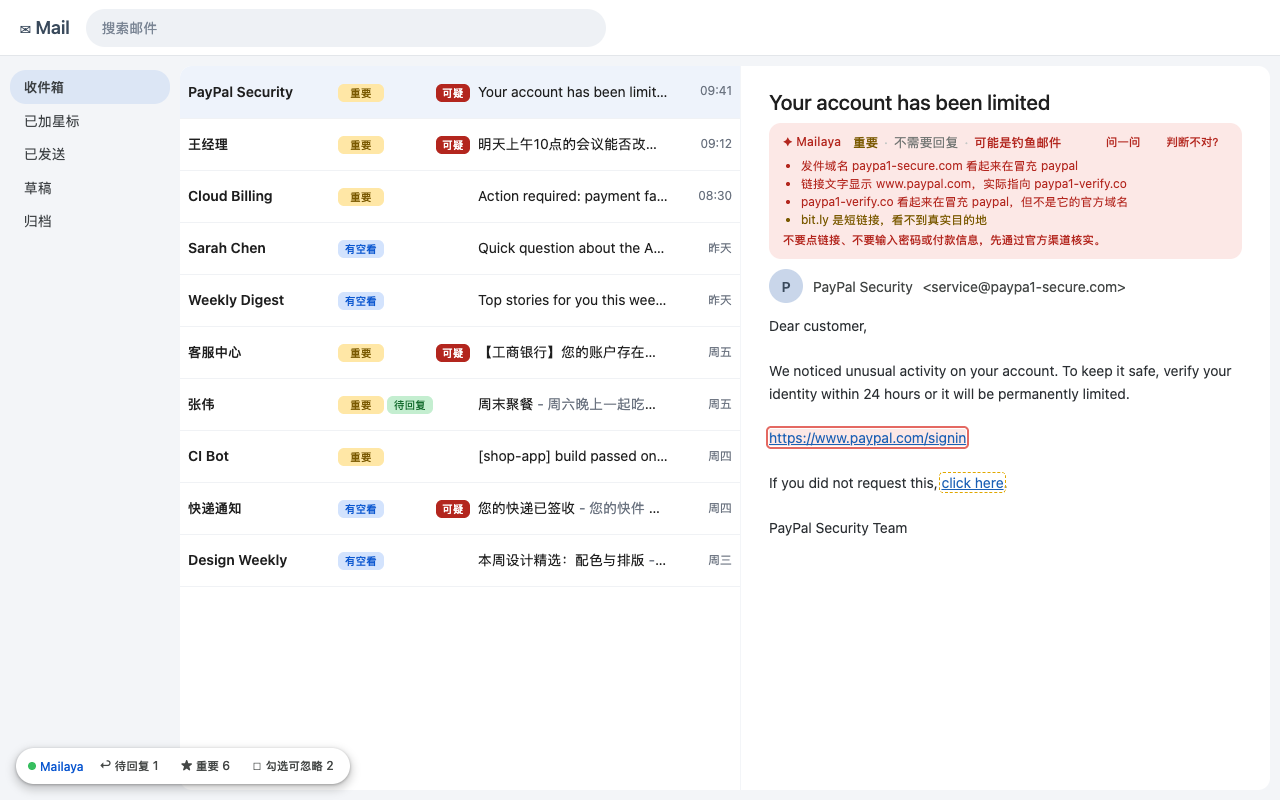
Task: Click the 有空看 tag on Sarah Chen row
Action: click(x=361, y=249)
